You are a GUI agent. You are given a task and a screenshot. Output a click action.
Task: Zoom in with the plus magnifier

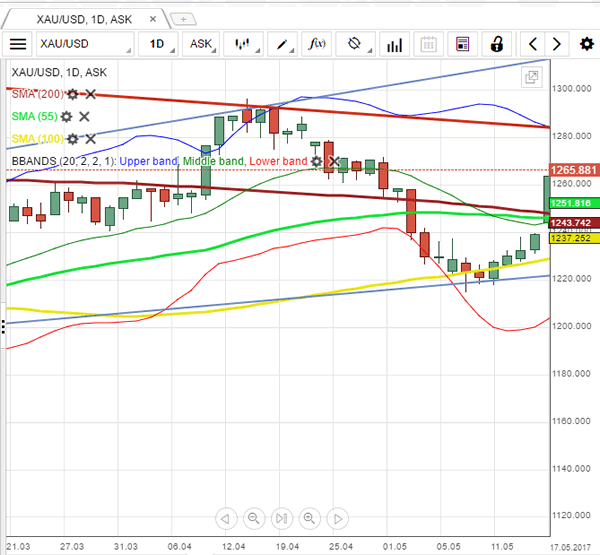click(309, 519)
